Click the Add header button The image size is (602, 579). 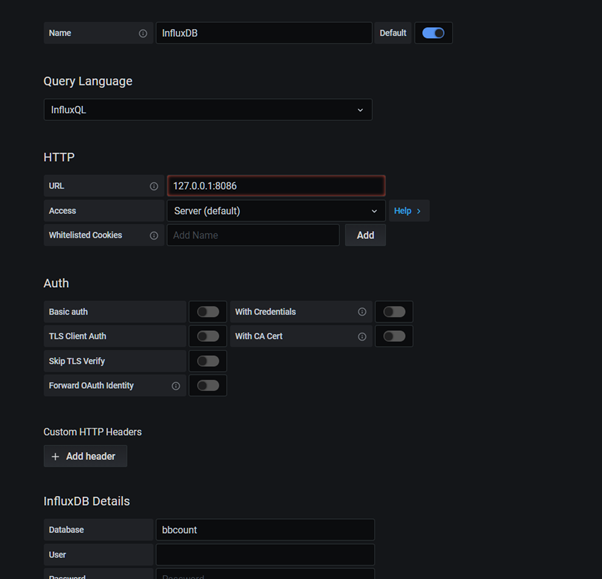point(85,456)
